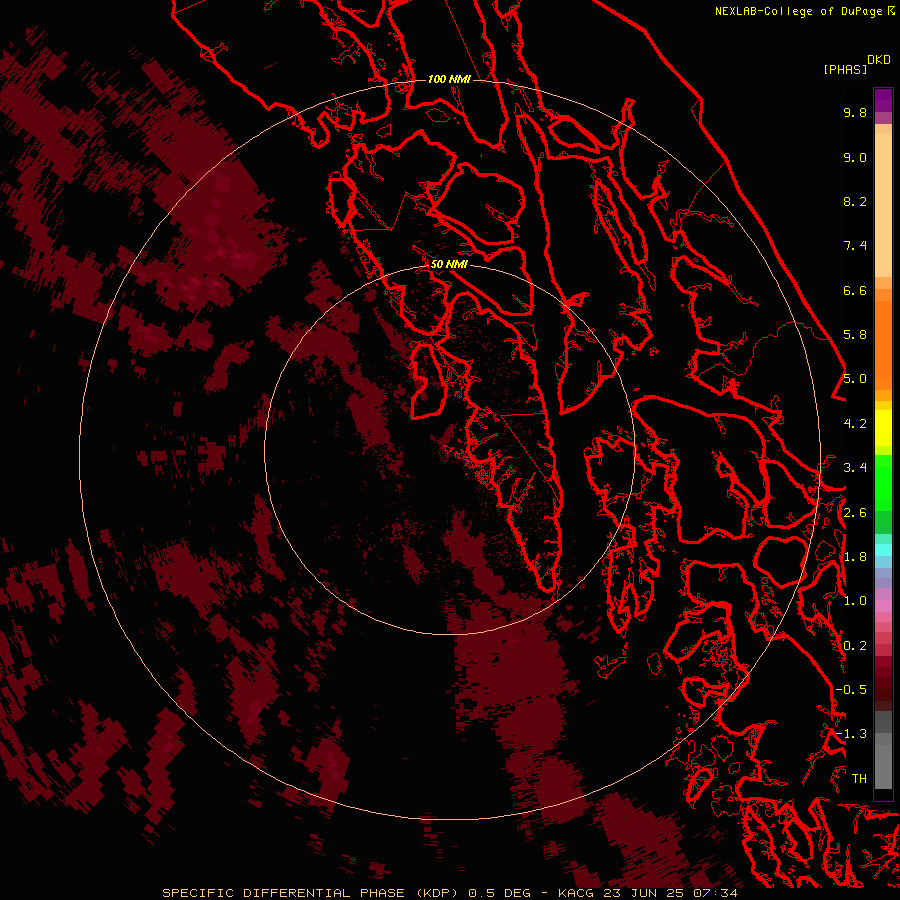Click the 7.4 value on color scale

(855, 246)
